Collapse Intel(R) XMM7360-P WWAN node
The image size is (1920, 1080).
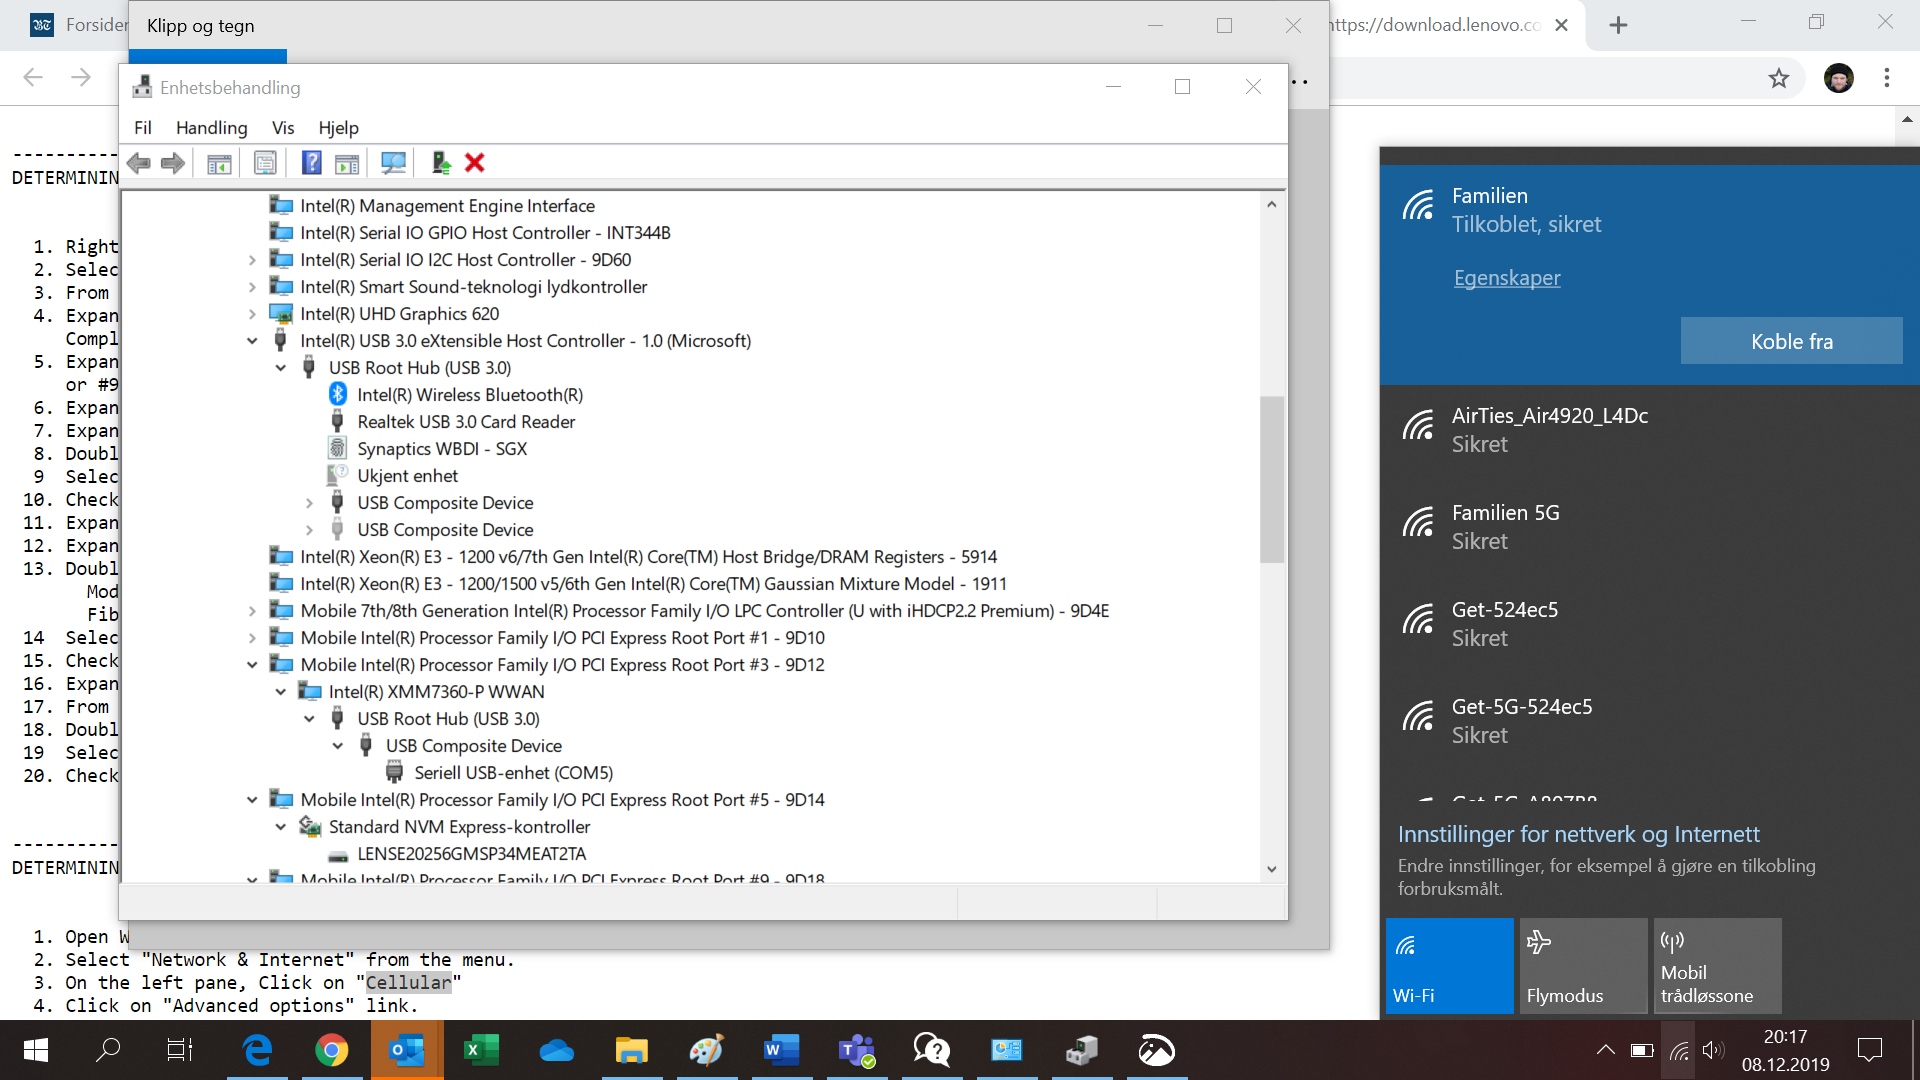tap(281, 692)
